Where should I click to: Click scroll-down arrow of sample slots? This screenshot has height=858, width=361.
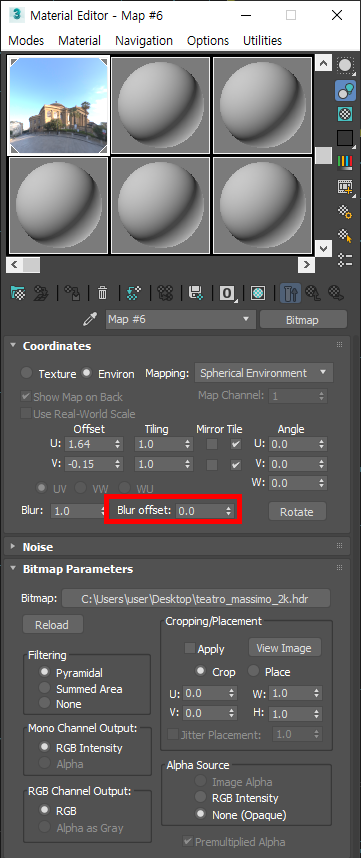point(323,248)
